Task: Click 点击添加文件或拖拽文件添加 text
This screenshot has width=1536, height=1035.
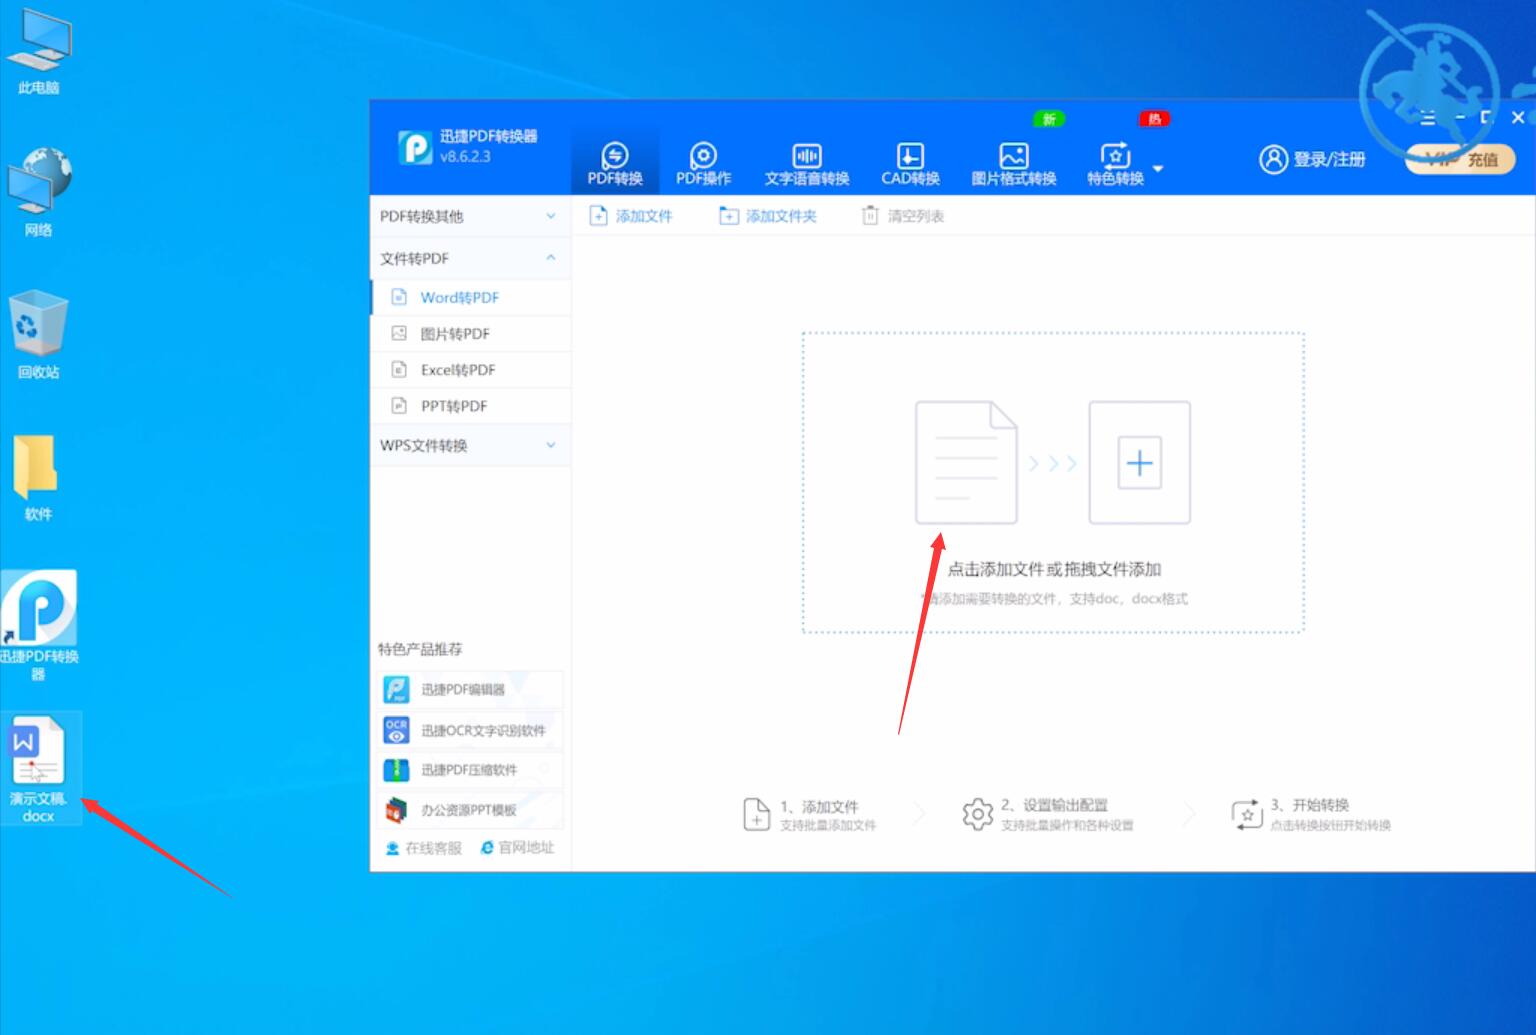Action: click(1054, 569)
